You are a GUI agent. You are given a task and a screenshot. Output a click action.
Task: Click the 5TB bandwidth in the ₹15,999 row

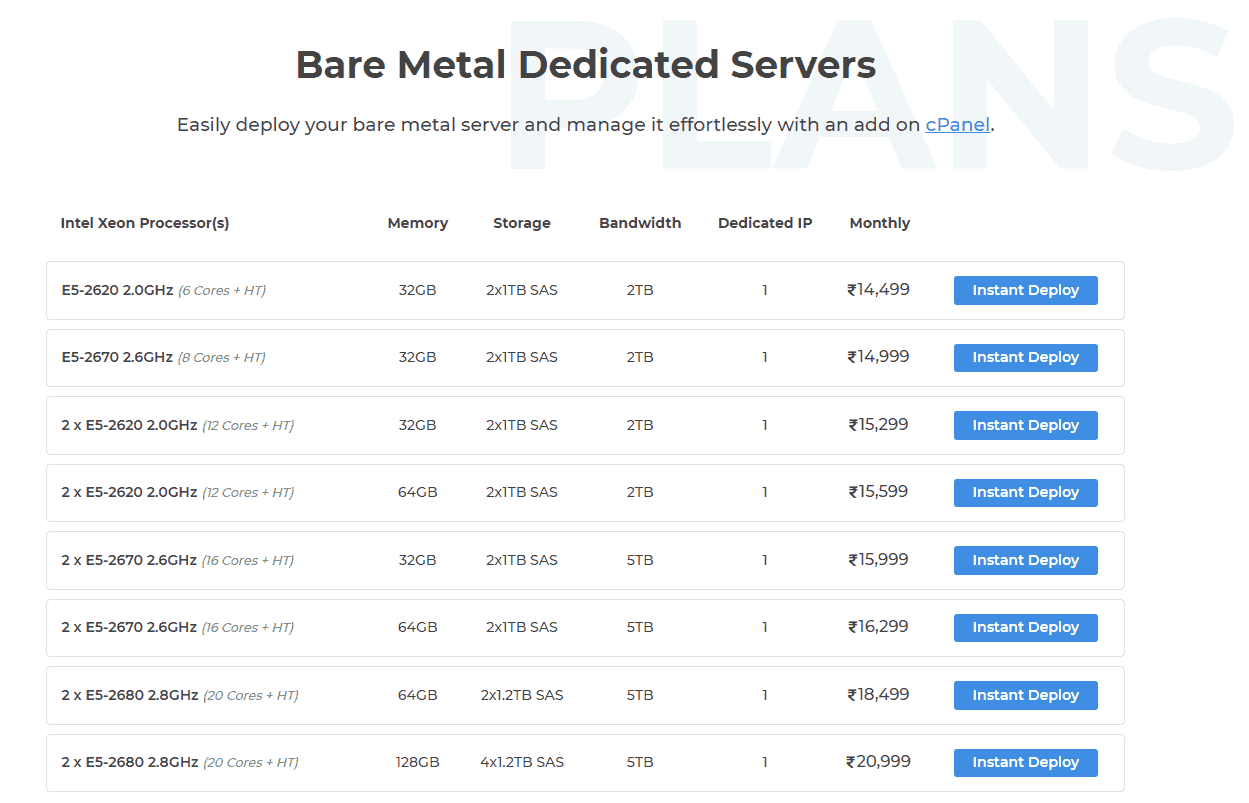[x=640, y=560]
